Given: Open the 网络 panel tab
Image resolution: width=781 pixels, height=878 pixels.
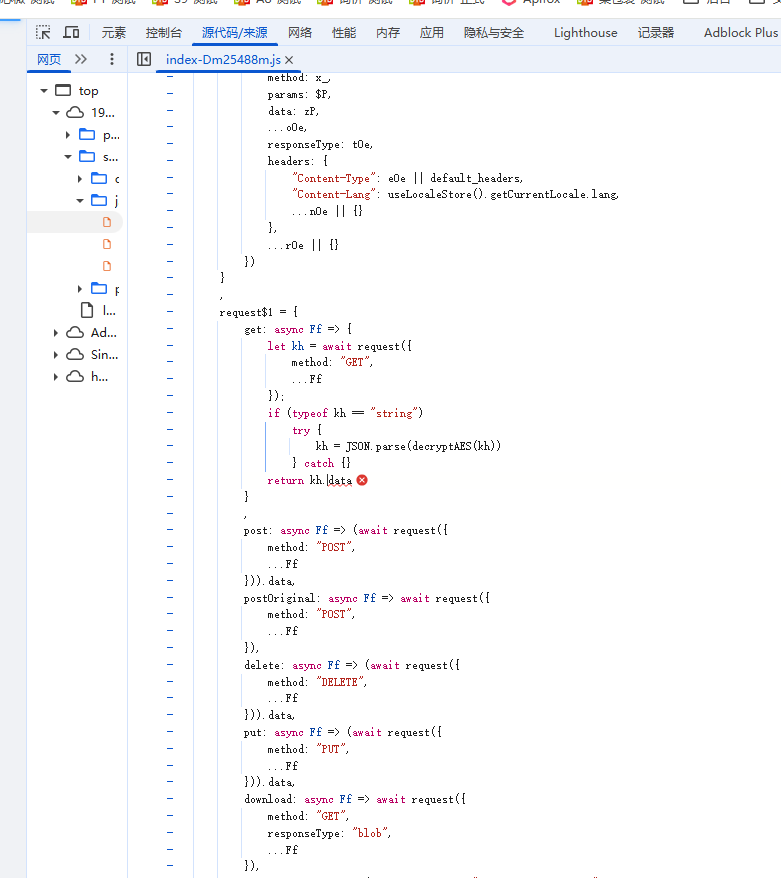Looking at the screenshot, I should pos(300,33).
